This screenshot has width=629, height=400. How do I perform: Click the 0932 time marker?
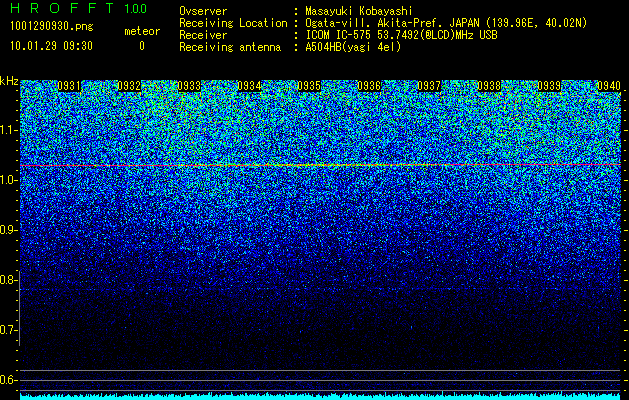[x=129, y=86]
